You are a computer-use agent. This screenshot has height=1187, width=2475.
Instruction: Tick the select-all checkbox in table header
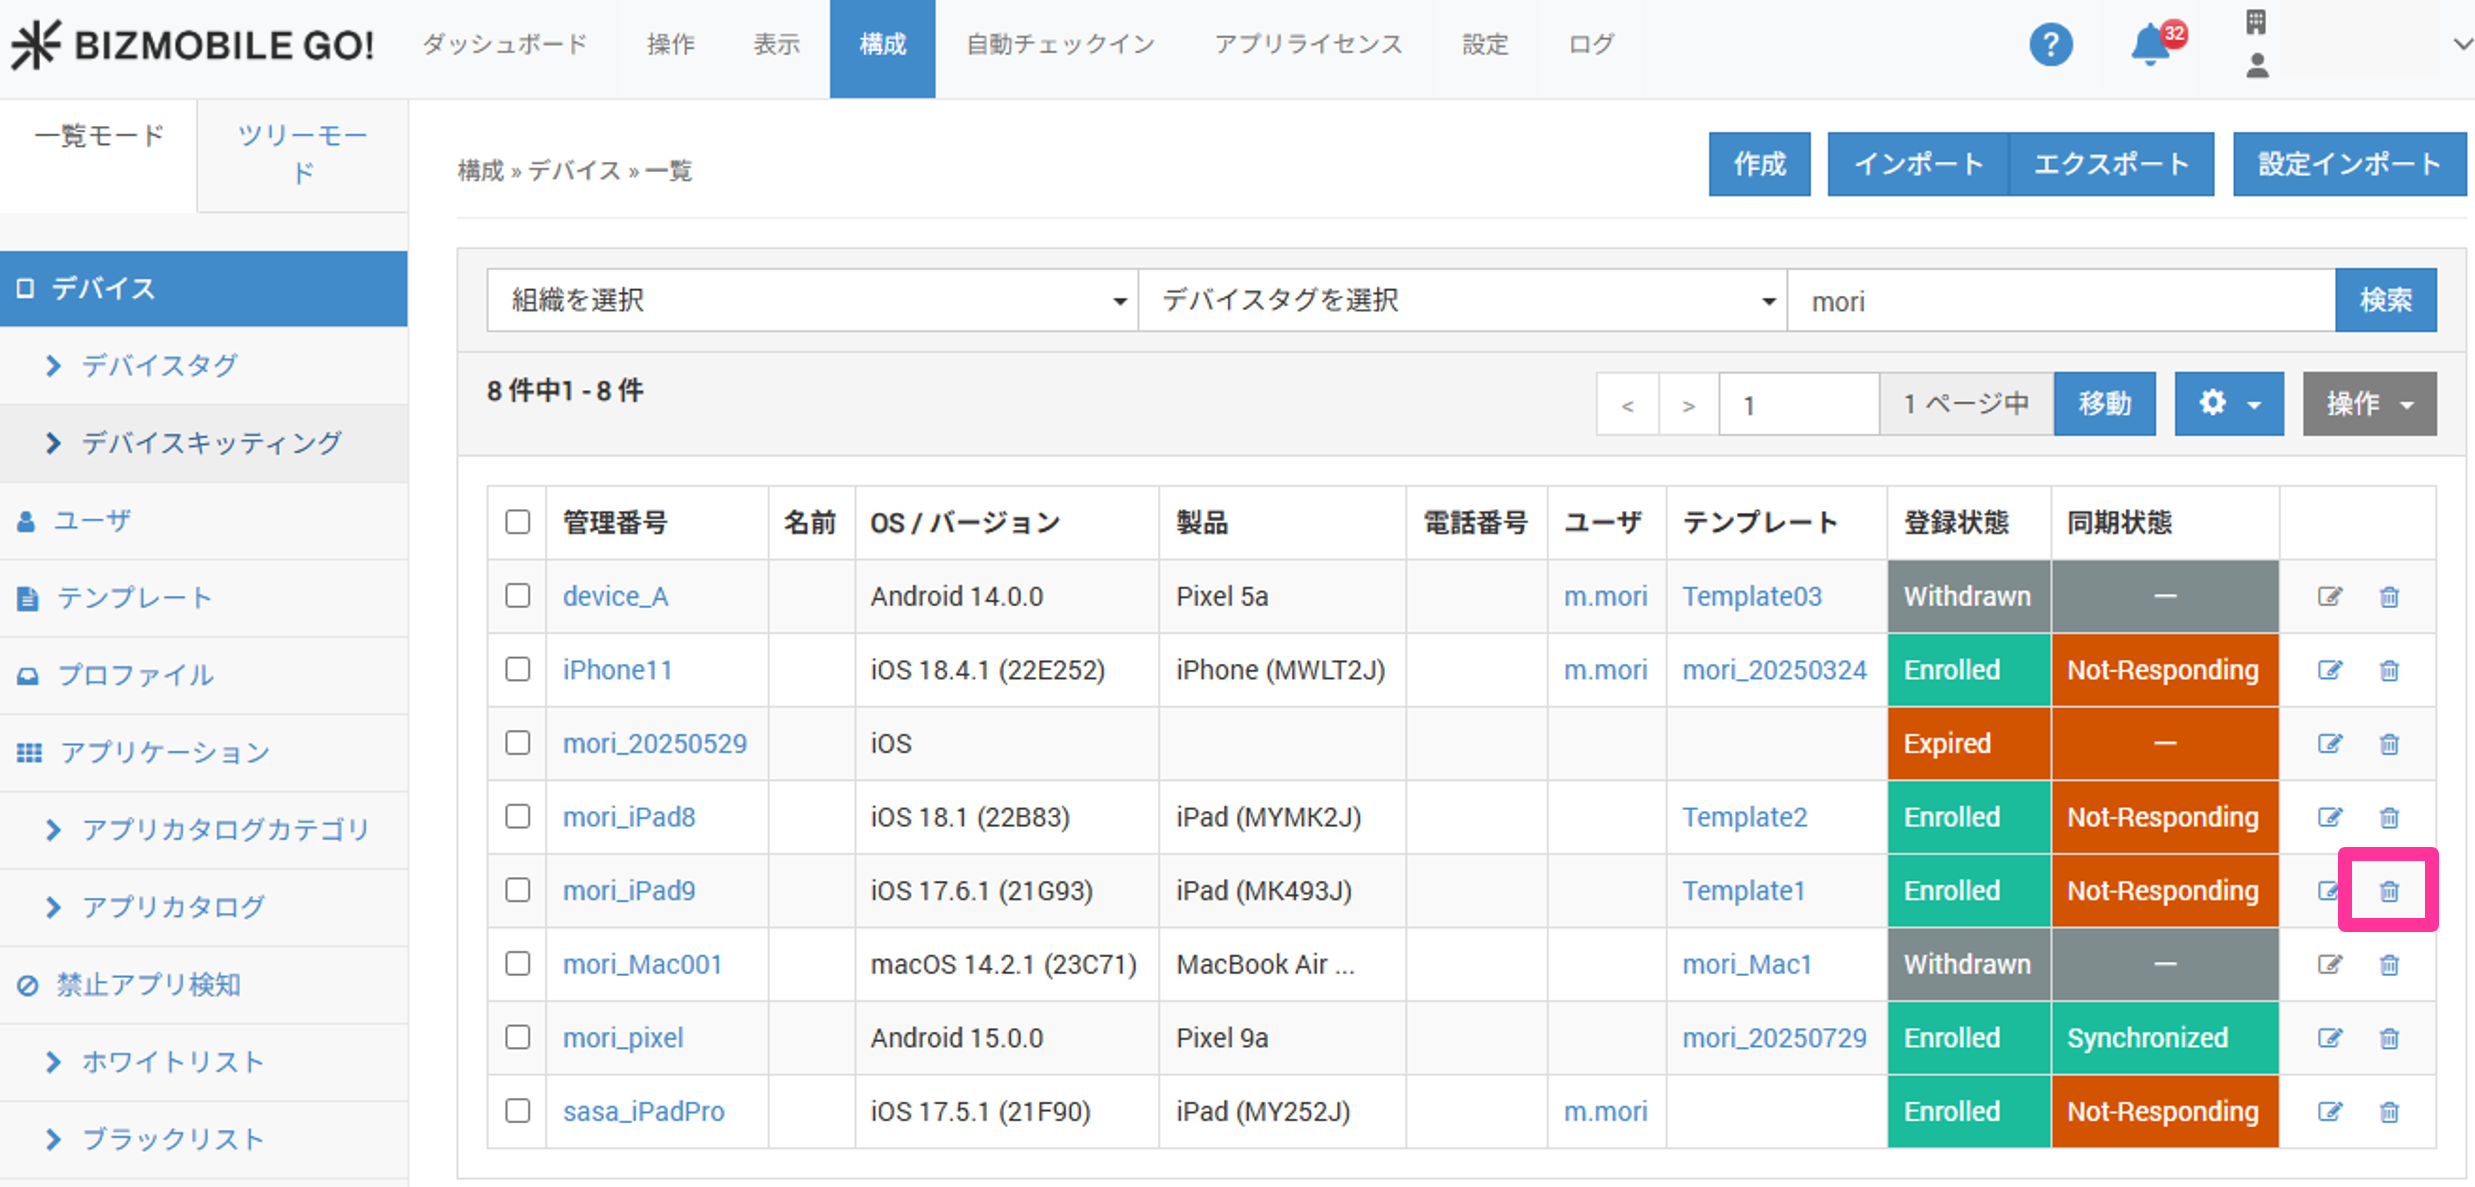click(517, 522)
